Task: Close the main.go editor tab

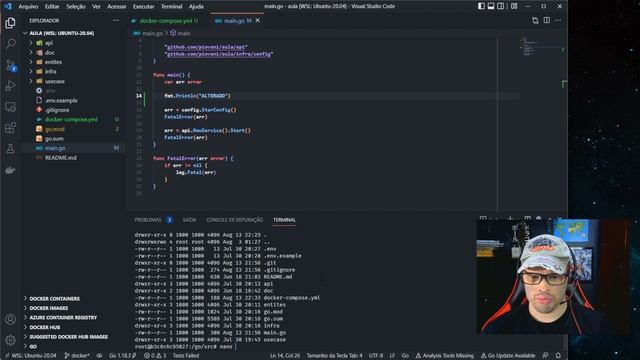Action: 258,20
